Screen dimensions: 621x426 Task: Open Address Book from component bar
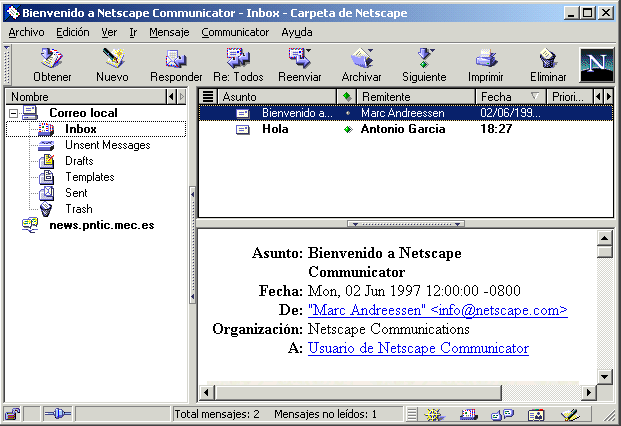click(536, 415)
